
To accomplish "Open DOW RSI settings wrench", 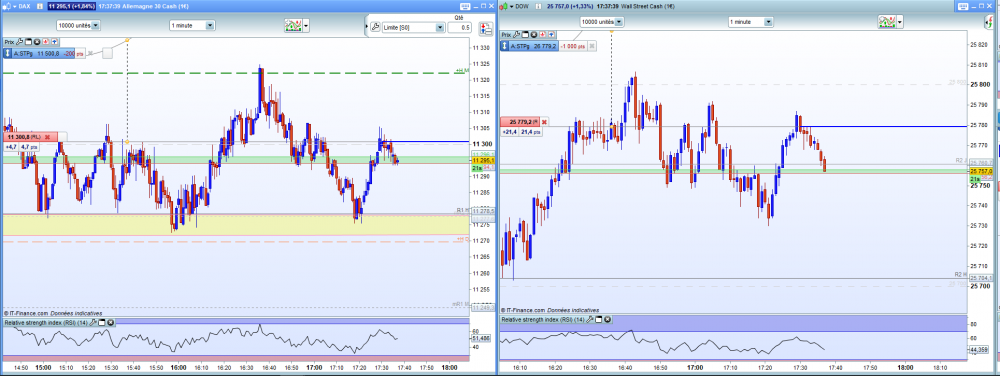I will coord(590,319).
